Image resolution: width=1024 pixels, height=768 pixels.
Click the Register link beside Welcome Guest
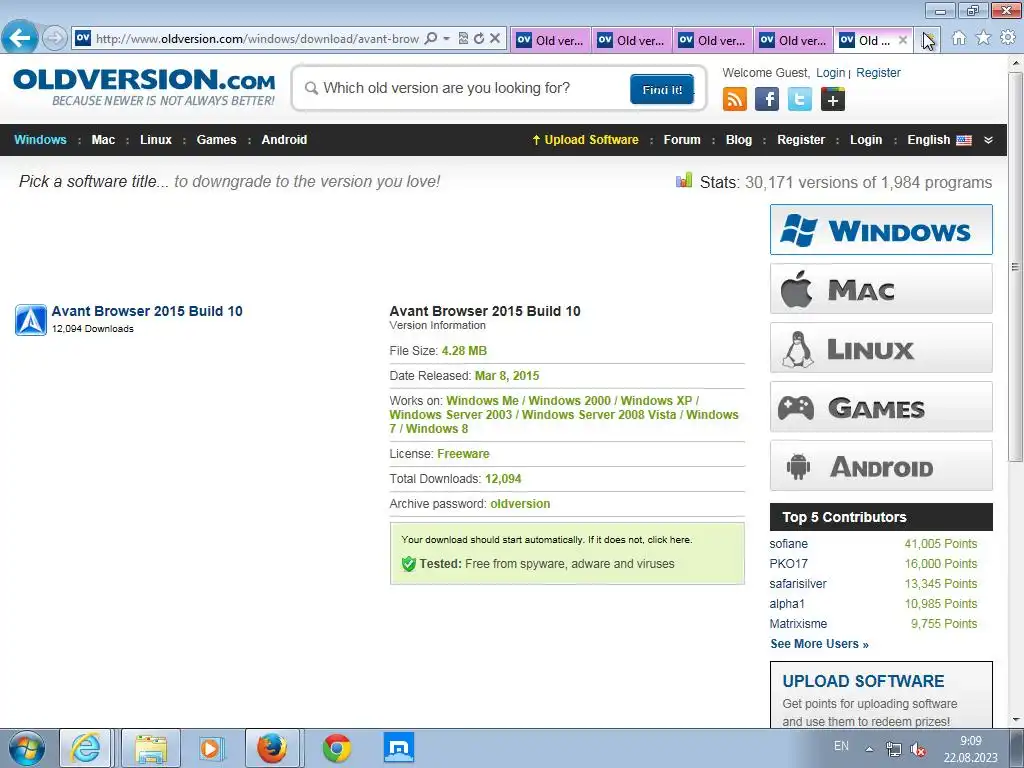click(x=878, y=72)
